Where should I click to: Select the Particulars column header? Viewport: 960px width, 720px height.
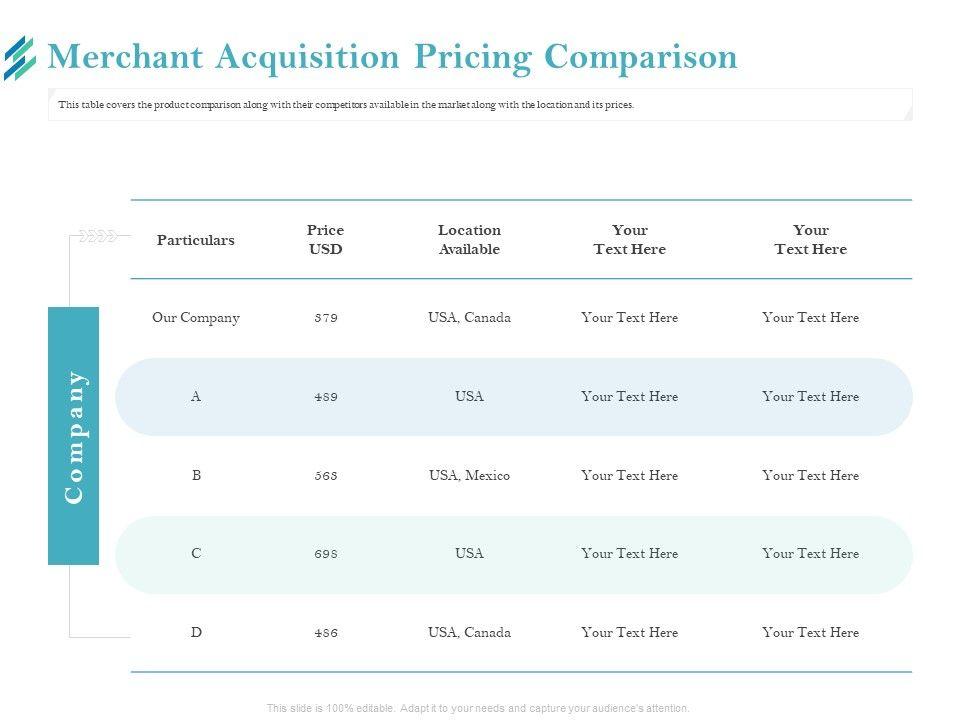[x=196, y=240]
